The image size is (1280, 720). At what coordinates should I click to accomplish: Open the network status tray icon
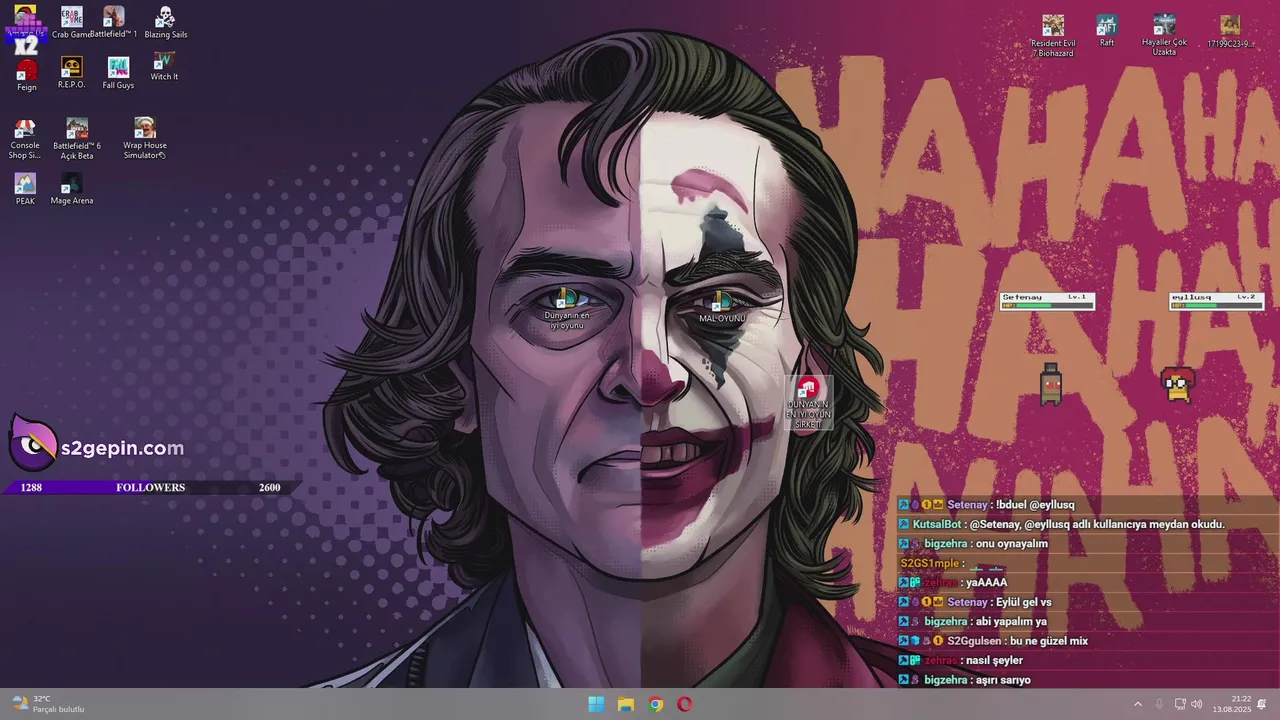coord(1180,704)
